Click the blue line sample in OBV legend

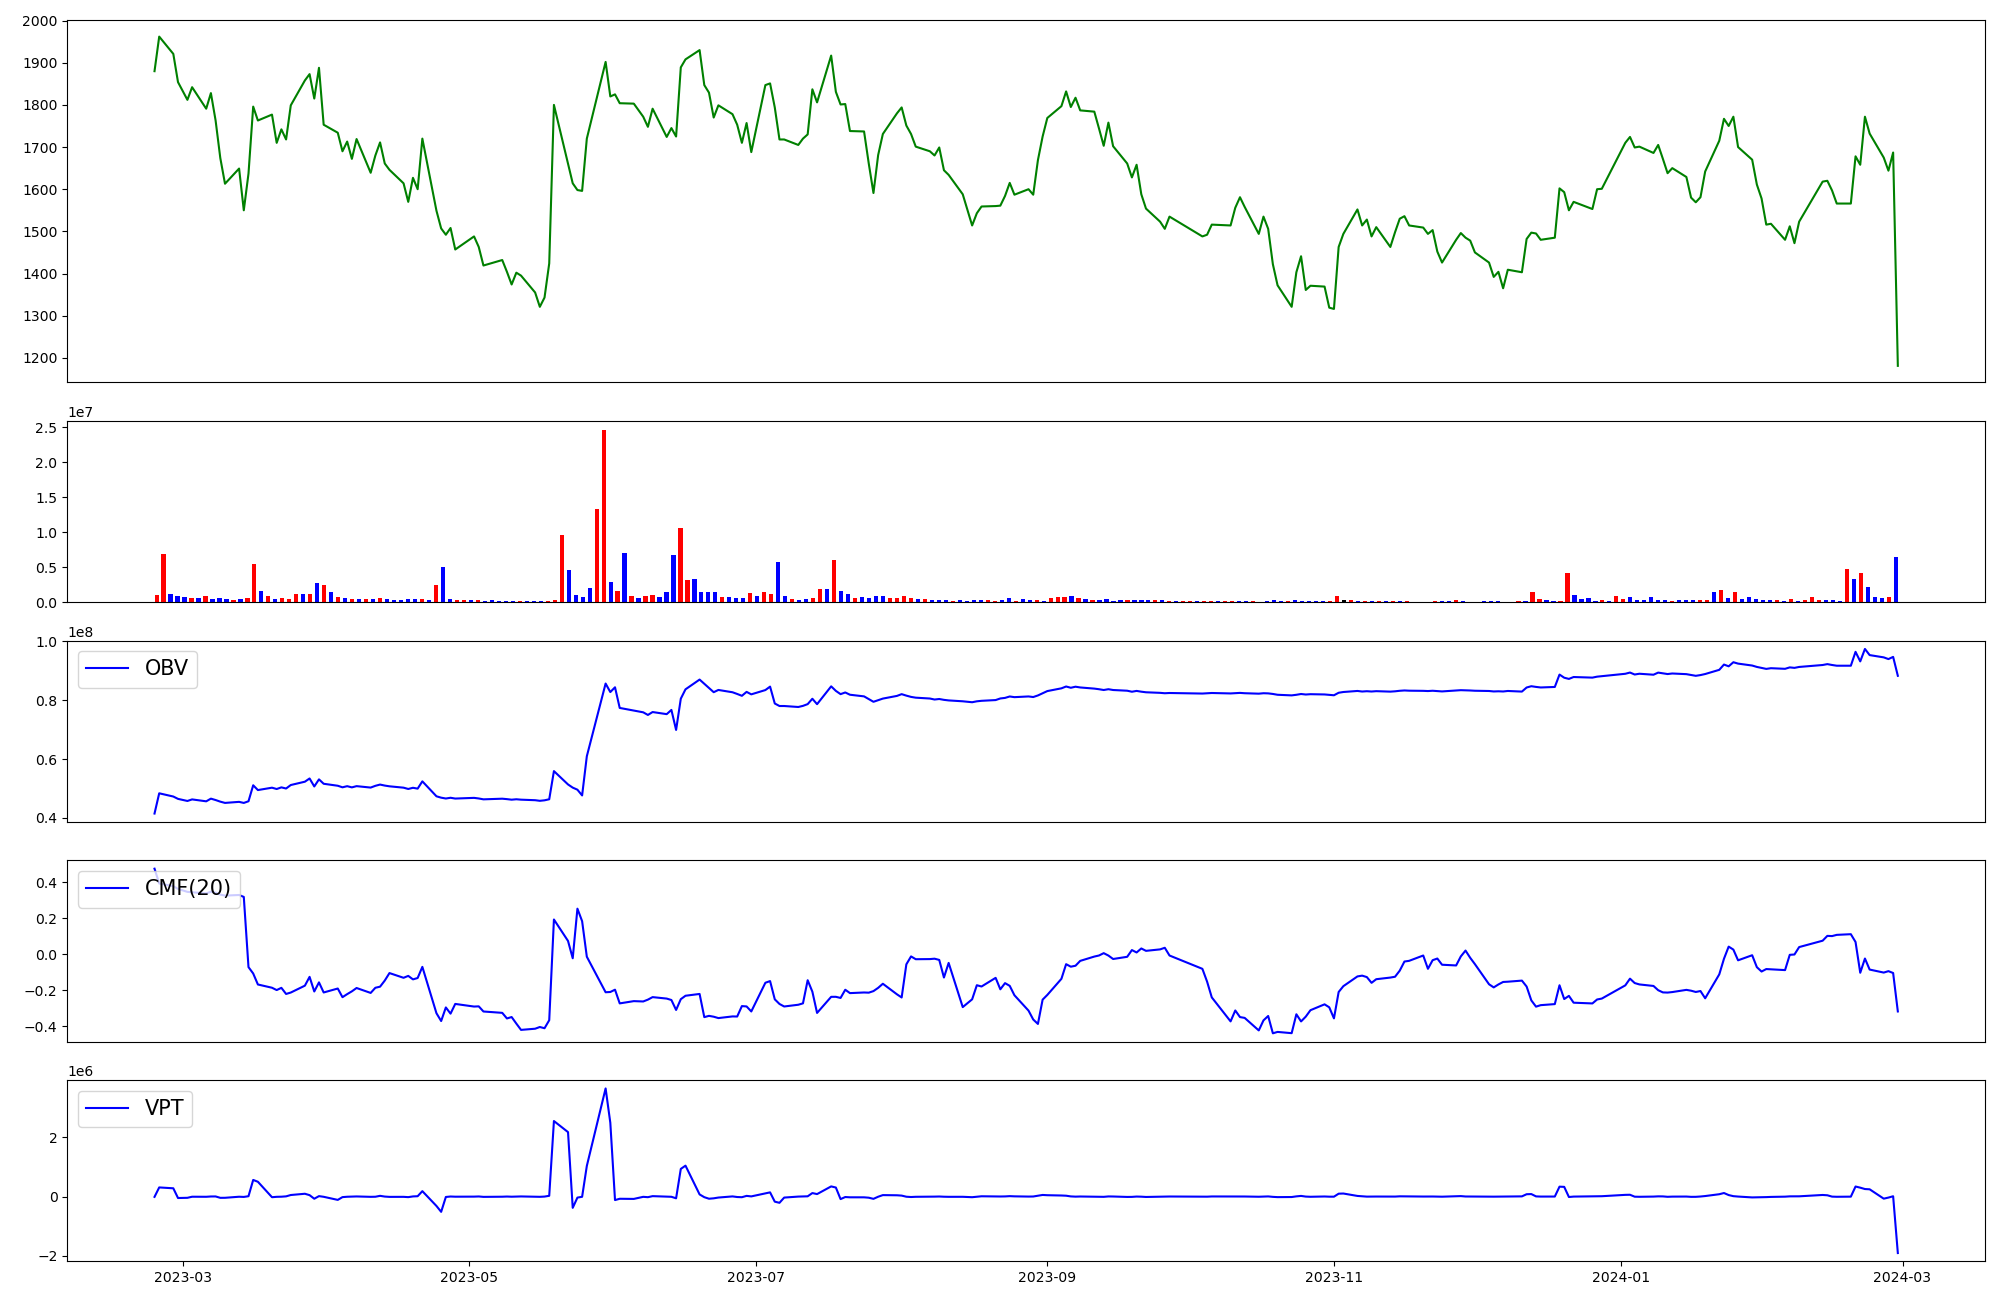click(x=108, y=668)
